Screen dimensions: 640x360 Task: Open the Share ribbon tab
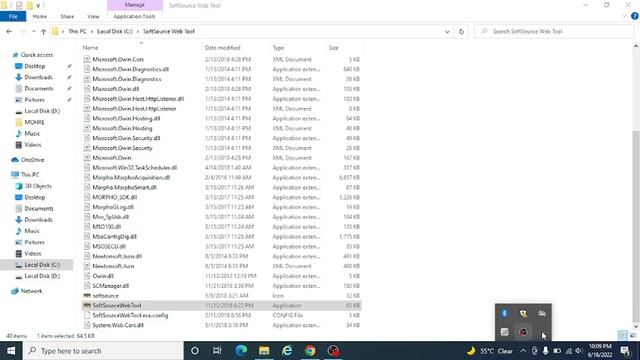(x=67, y=16)
